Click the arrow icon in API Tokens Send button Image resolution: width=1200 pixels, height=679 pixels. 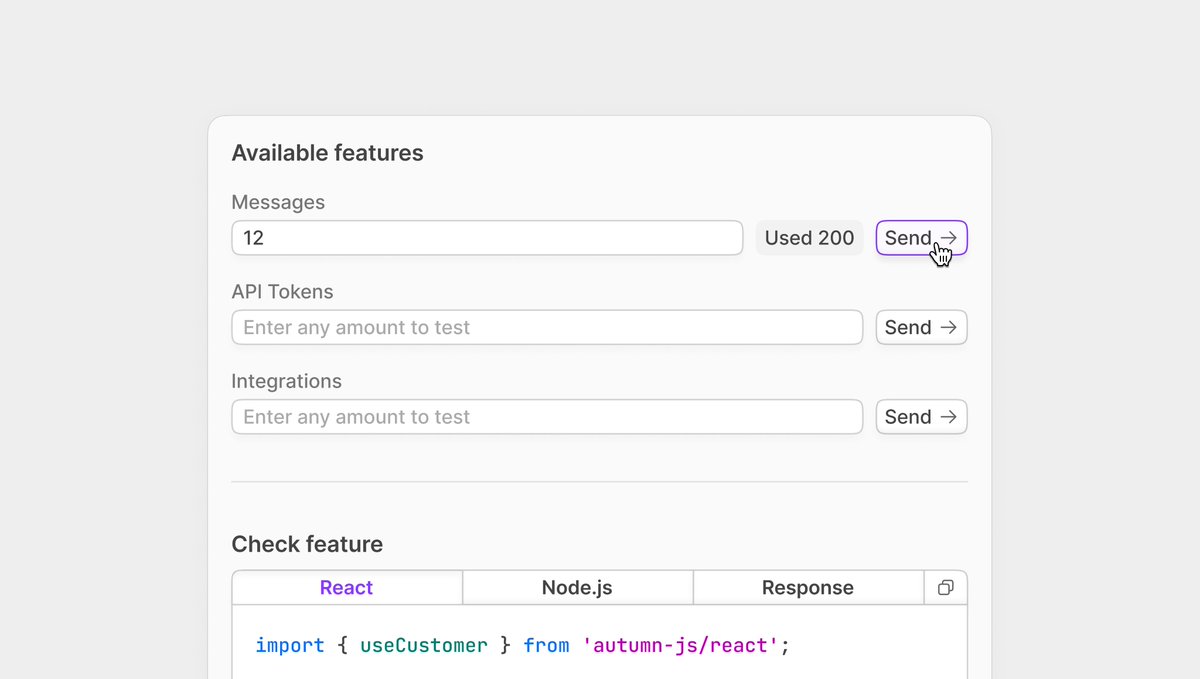[948, 328]
